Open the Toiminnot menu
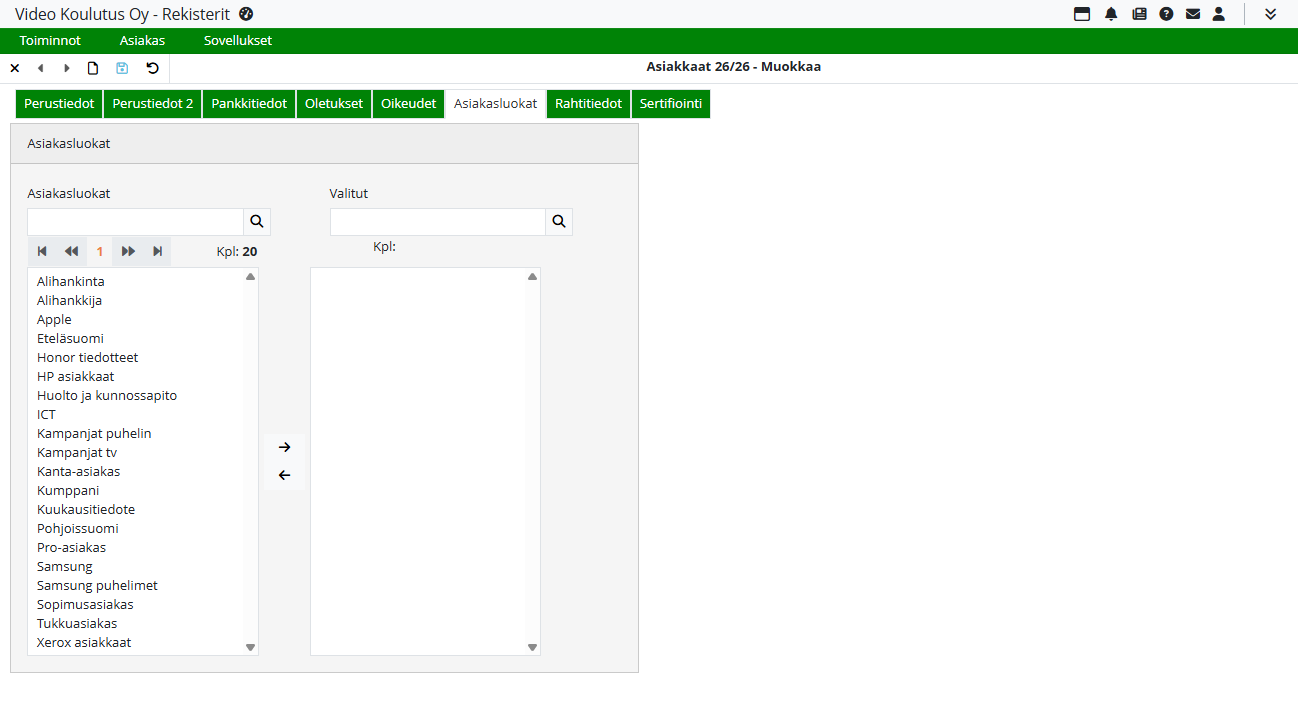 click(x=50, y=41)
